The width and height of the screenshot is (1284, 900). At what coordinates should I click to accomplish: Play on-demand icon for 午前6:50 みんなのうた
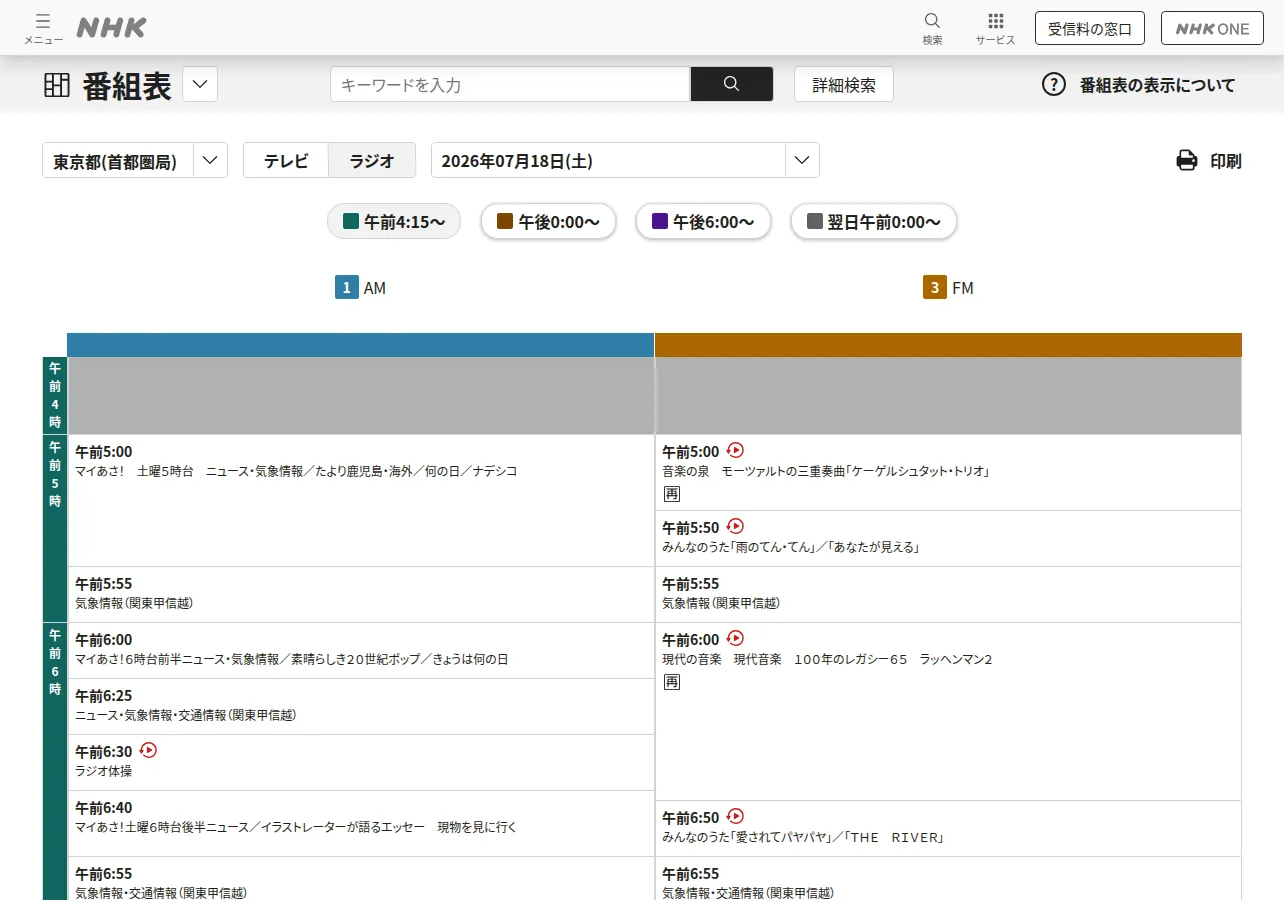pyautogui.click(x=735, y=816)
